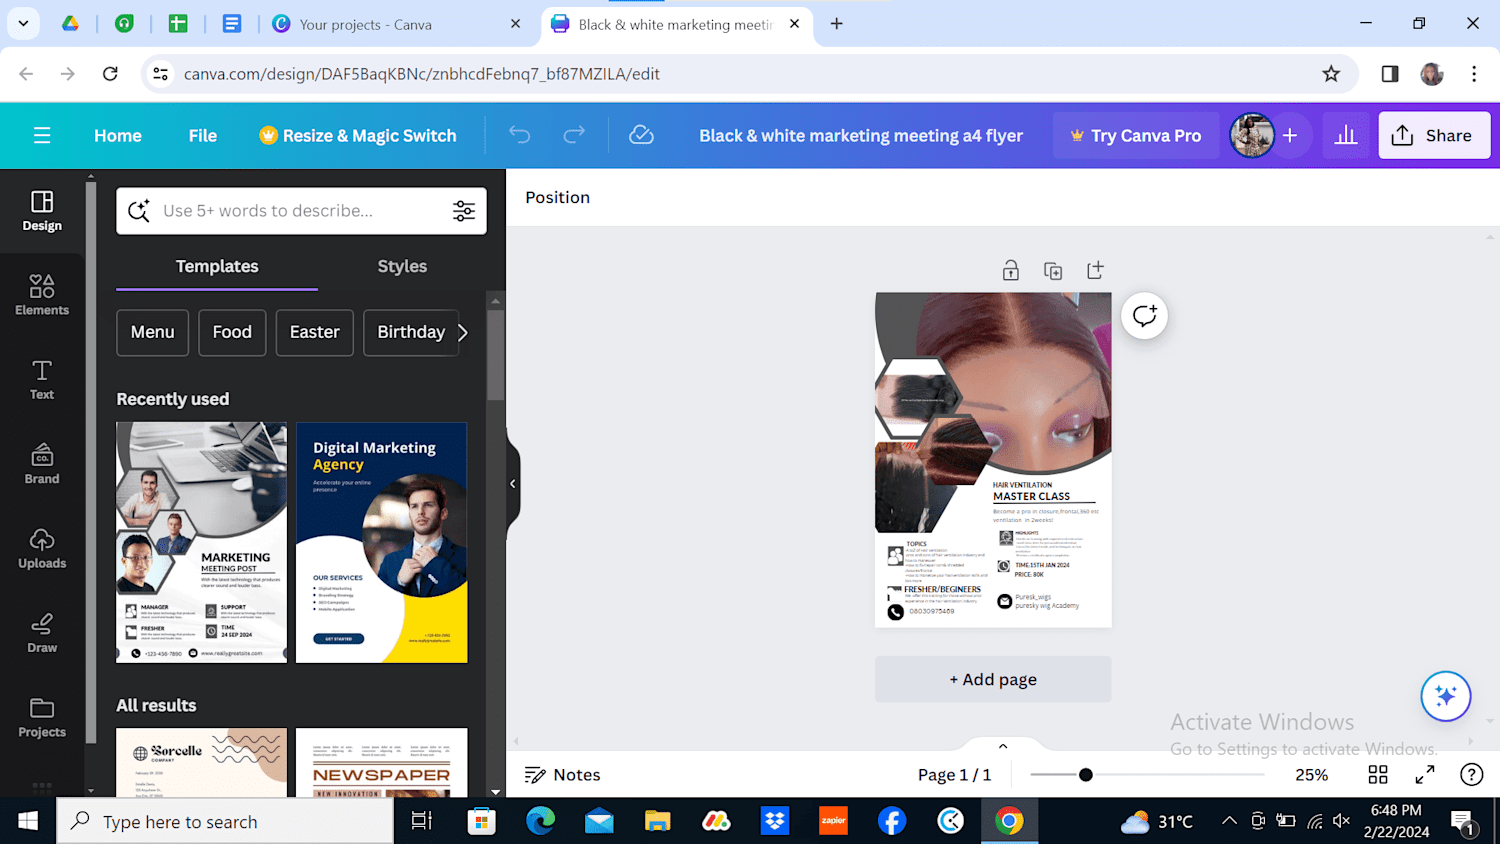Open the Design panel in sidebar
The height and width of the screenshot is (844, 1500).
(42, 211)
